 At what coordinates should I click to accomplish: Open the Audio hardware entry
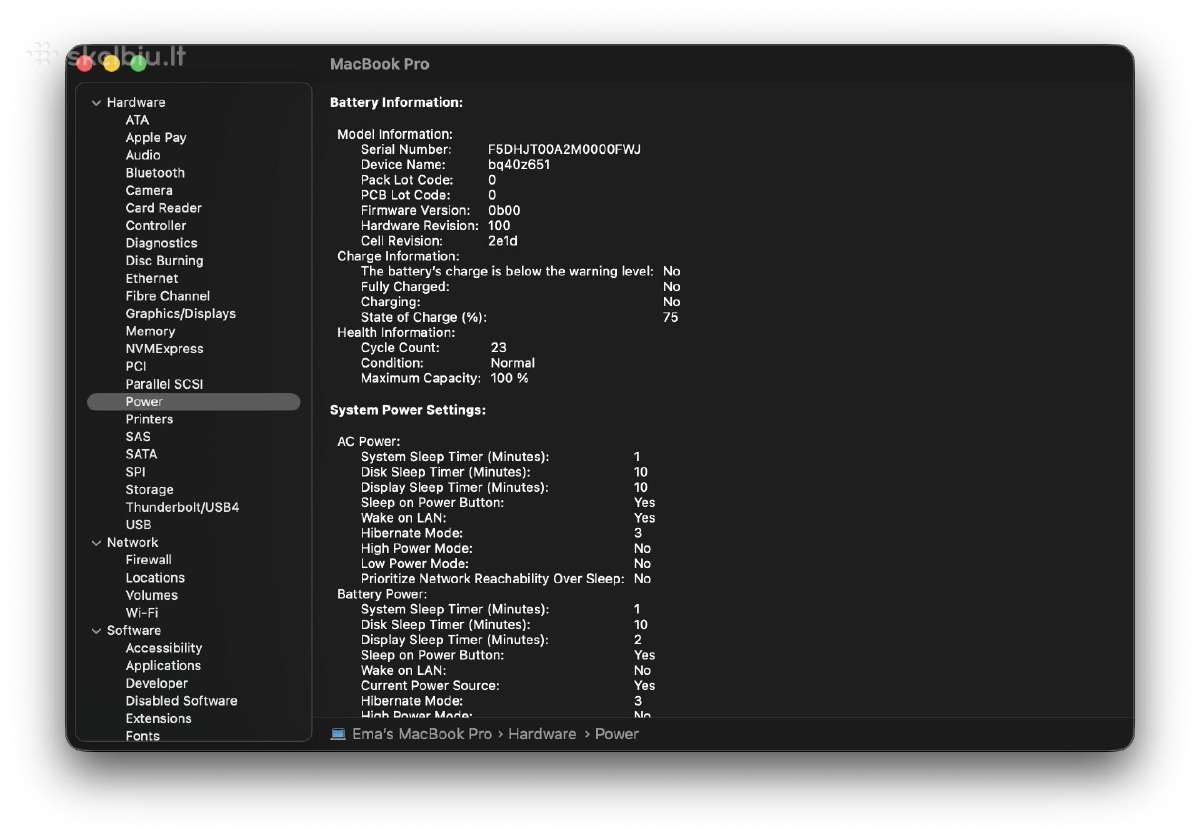[x=143, y=155]
